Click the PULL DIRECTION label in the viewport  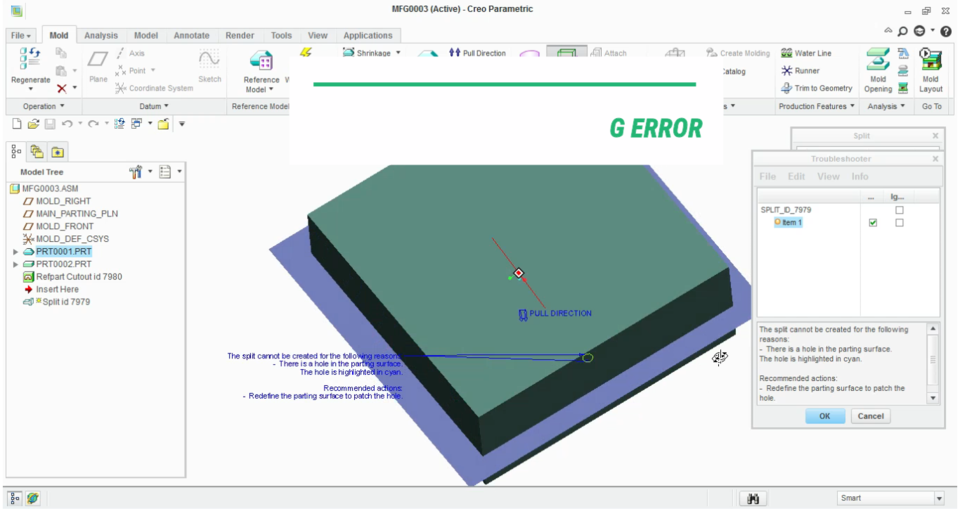pyautogui.click(x=560, y=313)
